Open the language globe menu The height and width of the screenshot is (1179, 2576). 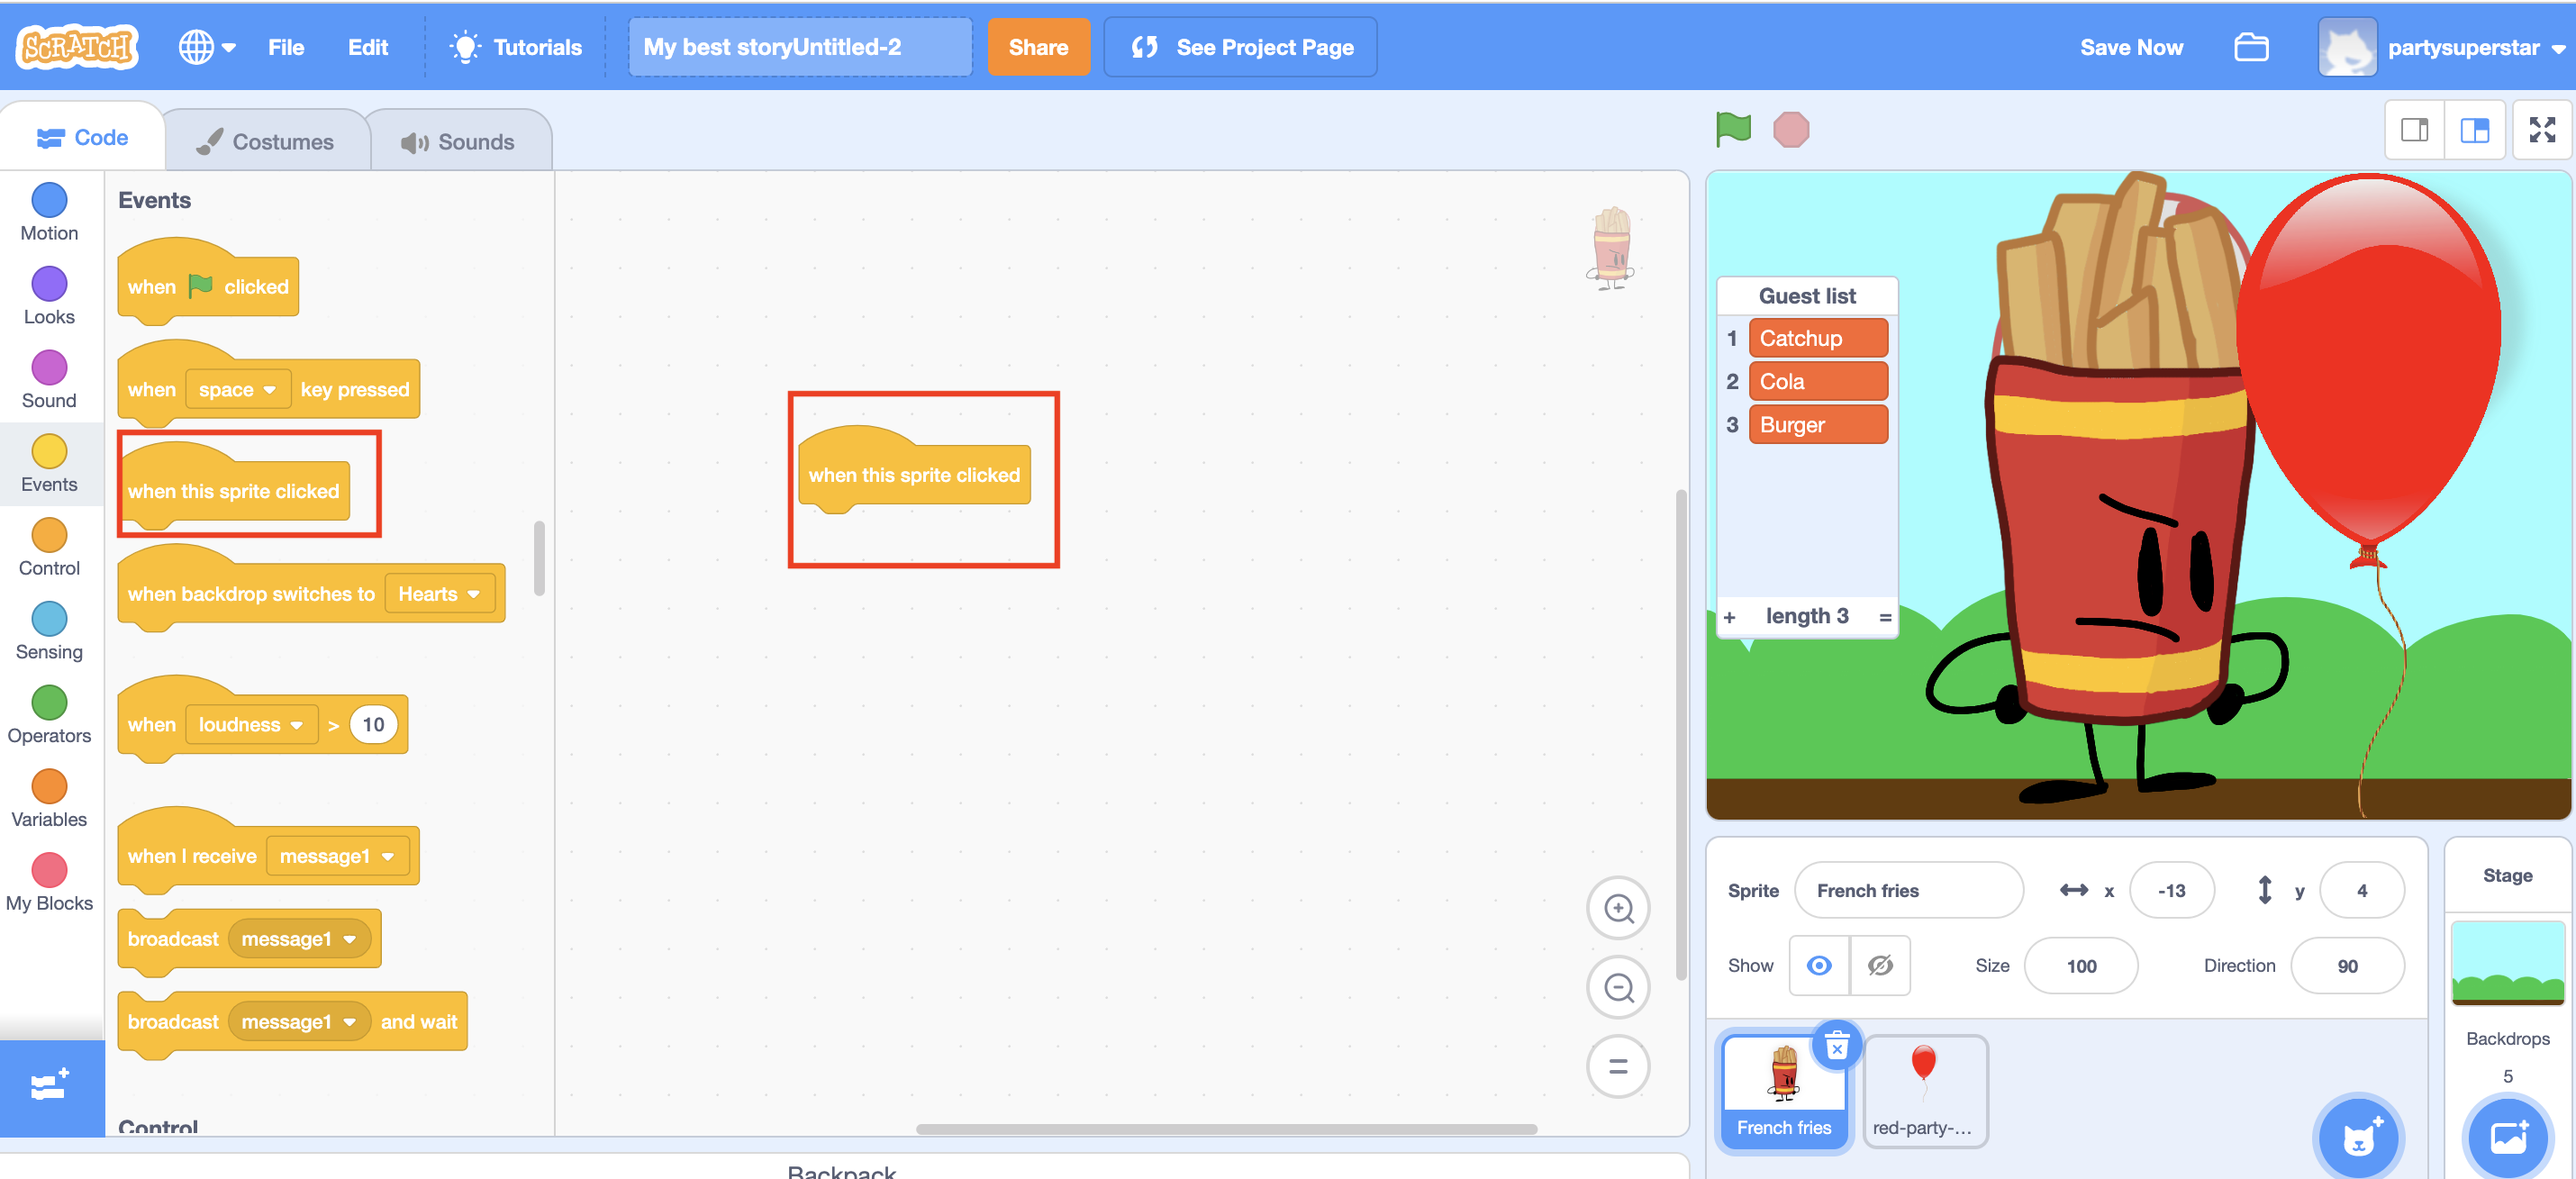pos(206,47)
